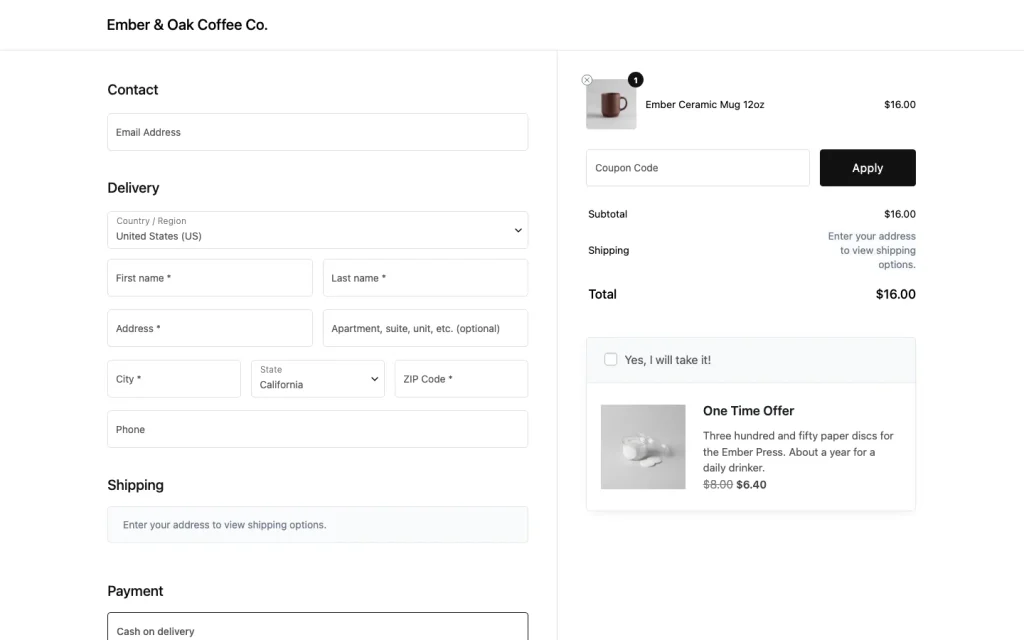This screenshot has width=1024, height=640.
Task: Click 'Enter your address to view shipping options' box
Action: click(x=317, y=524)
